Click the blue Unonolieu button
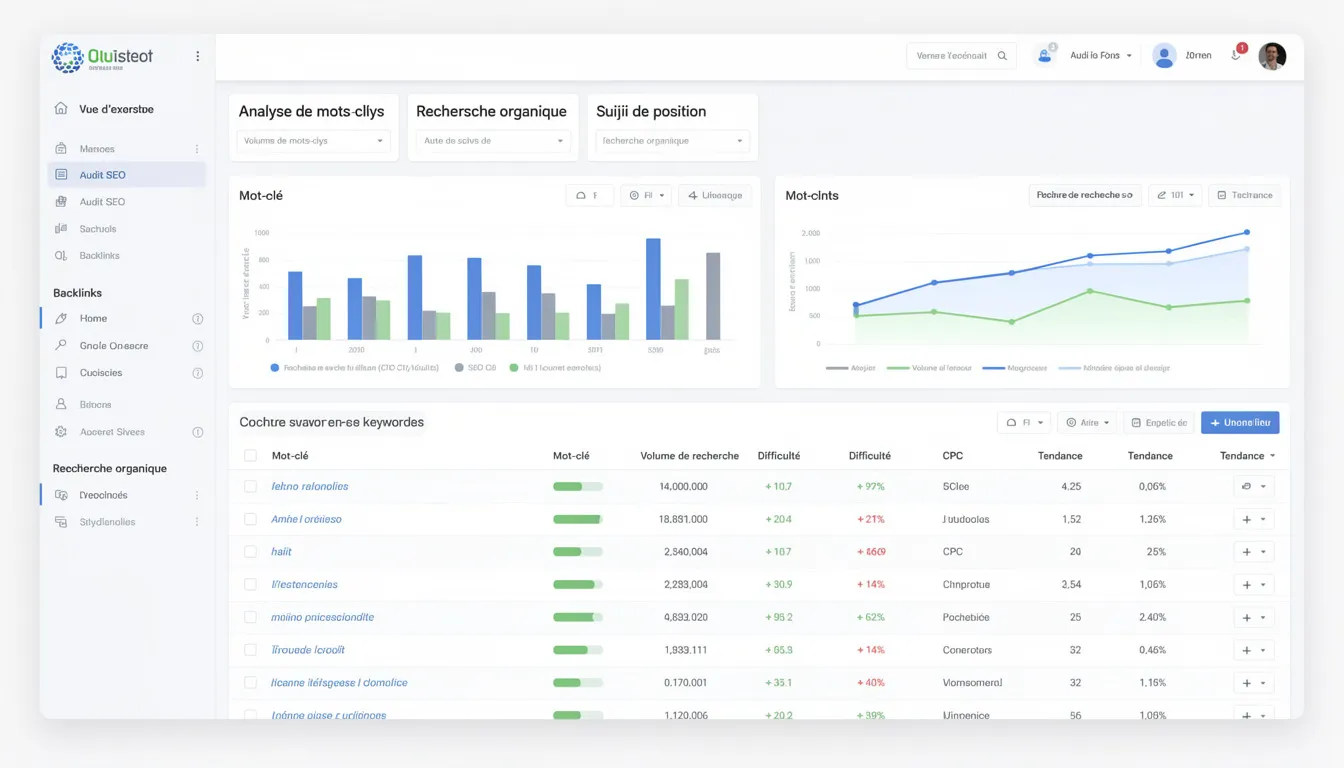The width and height of the screenshot is (1344, 768). point(1240,422)
